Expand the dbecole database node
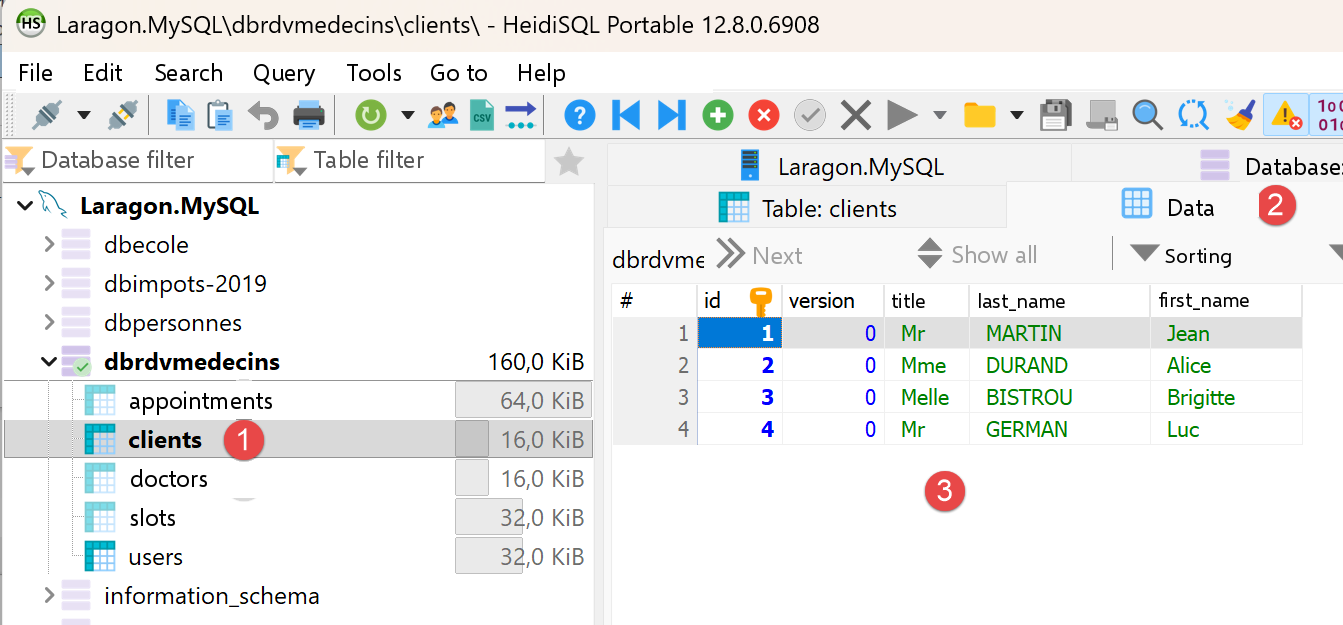Viewport: 1343px width, 625px height. click(49, 244)
